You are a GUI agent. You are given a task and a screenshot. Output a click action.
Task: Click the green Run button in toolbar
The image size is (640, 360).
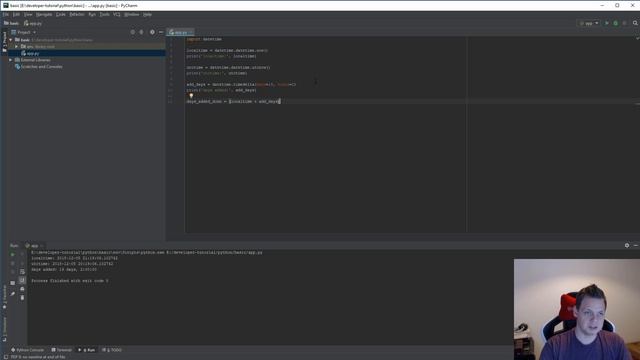click(x=607, y=23)
